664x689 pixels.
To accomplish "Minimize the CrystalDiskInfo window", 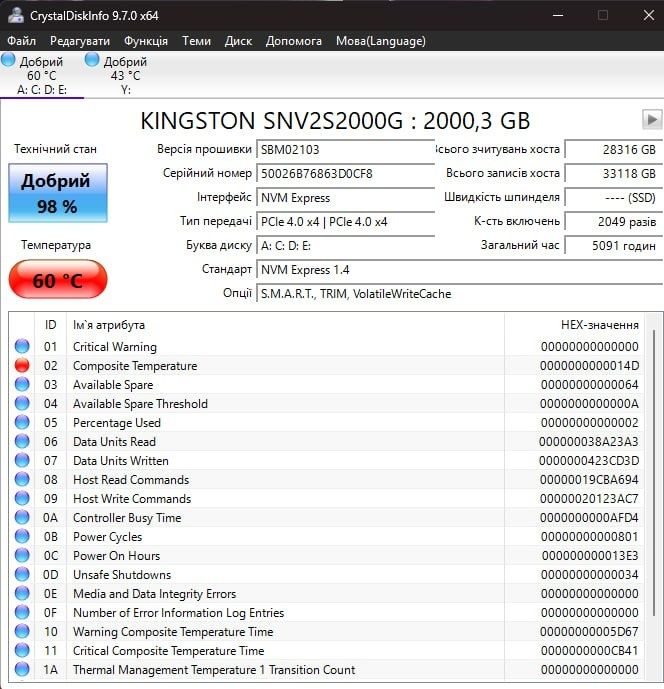I will [x=558, y=15].
